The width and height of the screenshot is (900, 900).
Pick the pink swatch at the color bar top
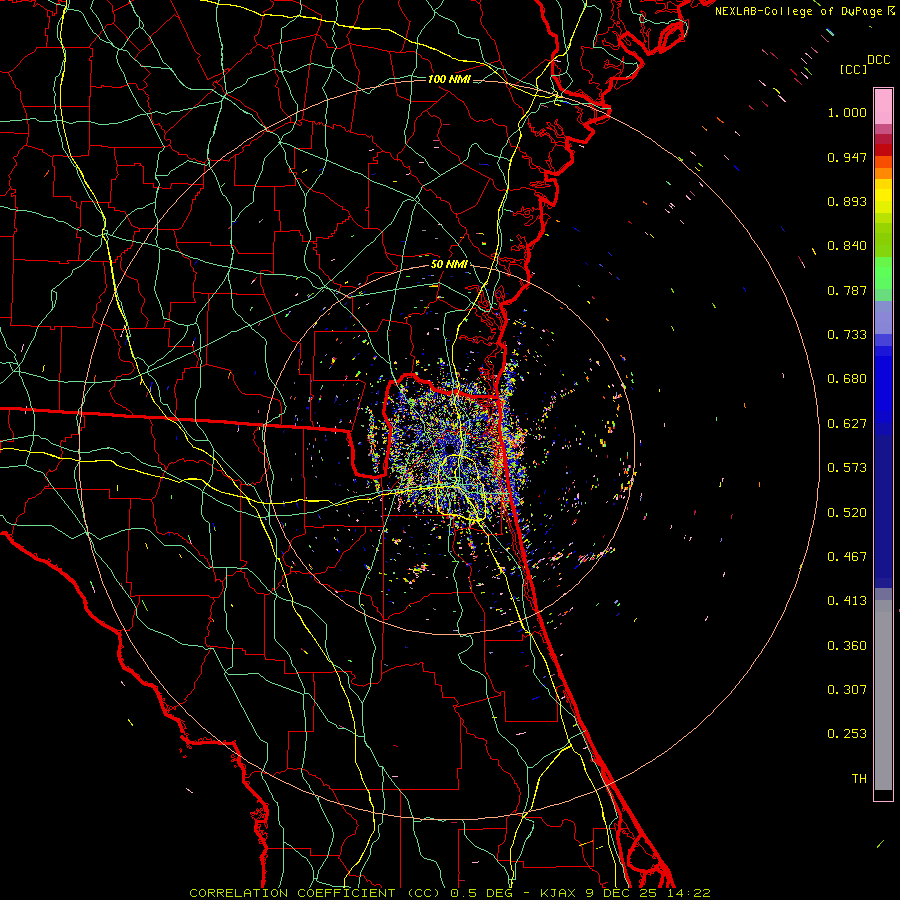click(x=883, y=106)
